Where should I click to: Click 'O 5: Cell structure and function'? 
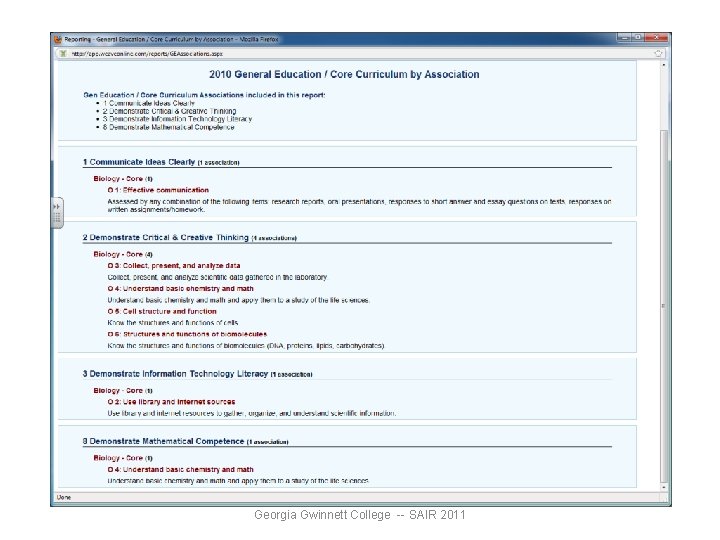click(162, 311)
